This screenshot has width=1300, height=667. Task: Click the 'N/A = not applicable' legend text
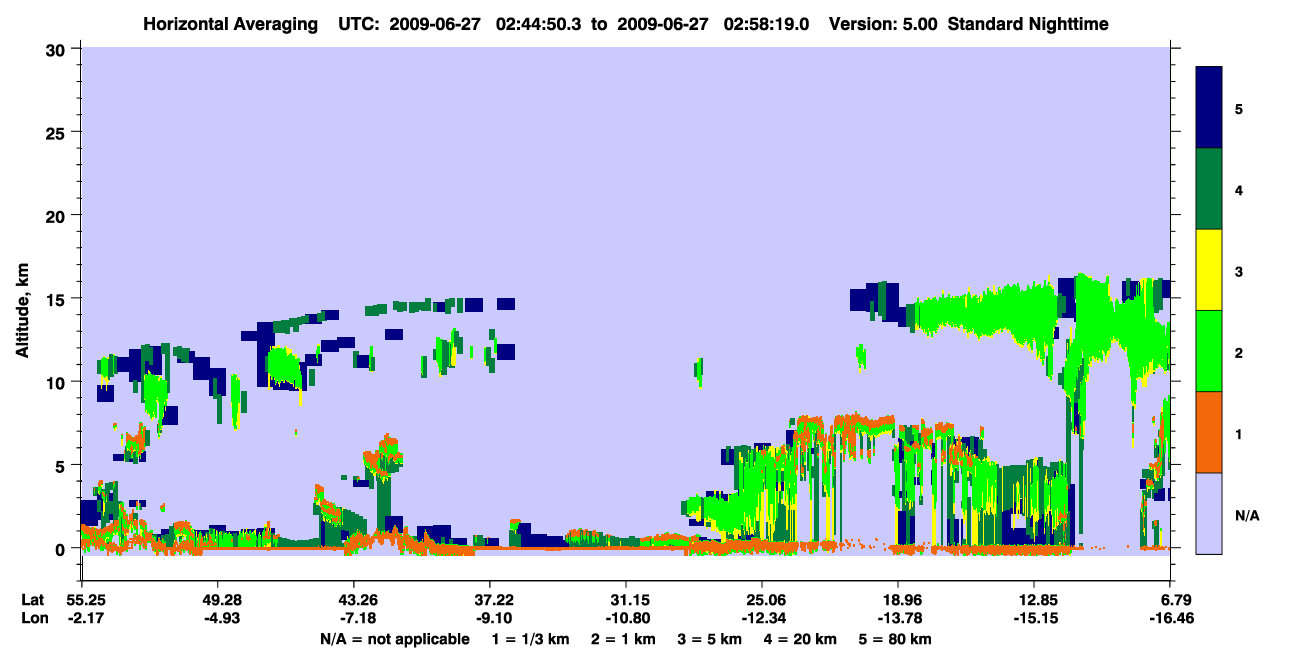point(395,639)
